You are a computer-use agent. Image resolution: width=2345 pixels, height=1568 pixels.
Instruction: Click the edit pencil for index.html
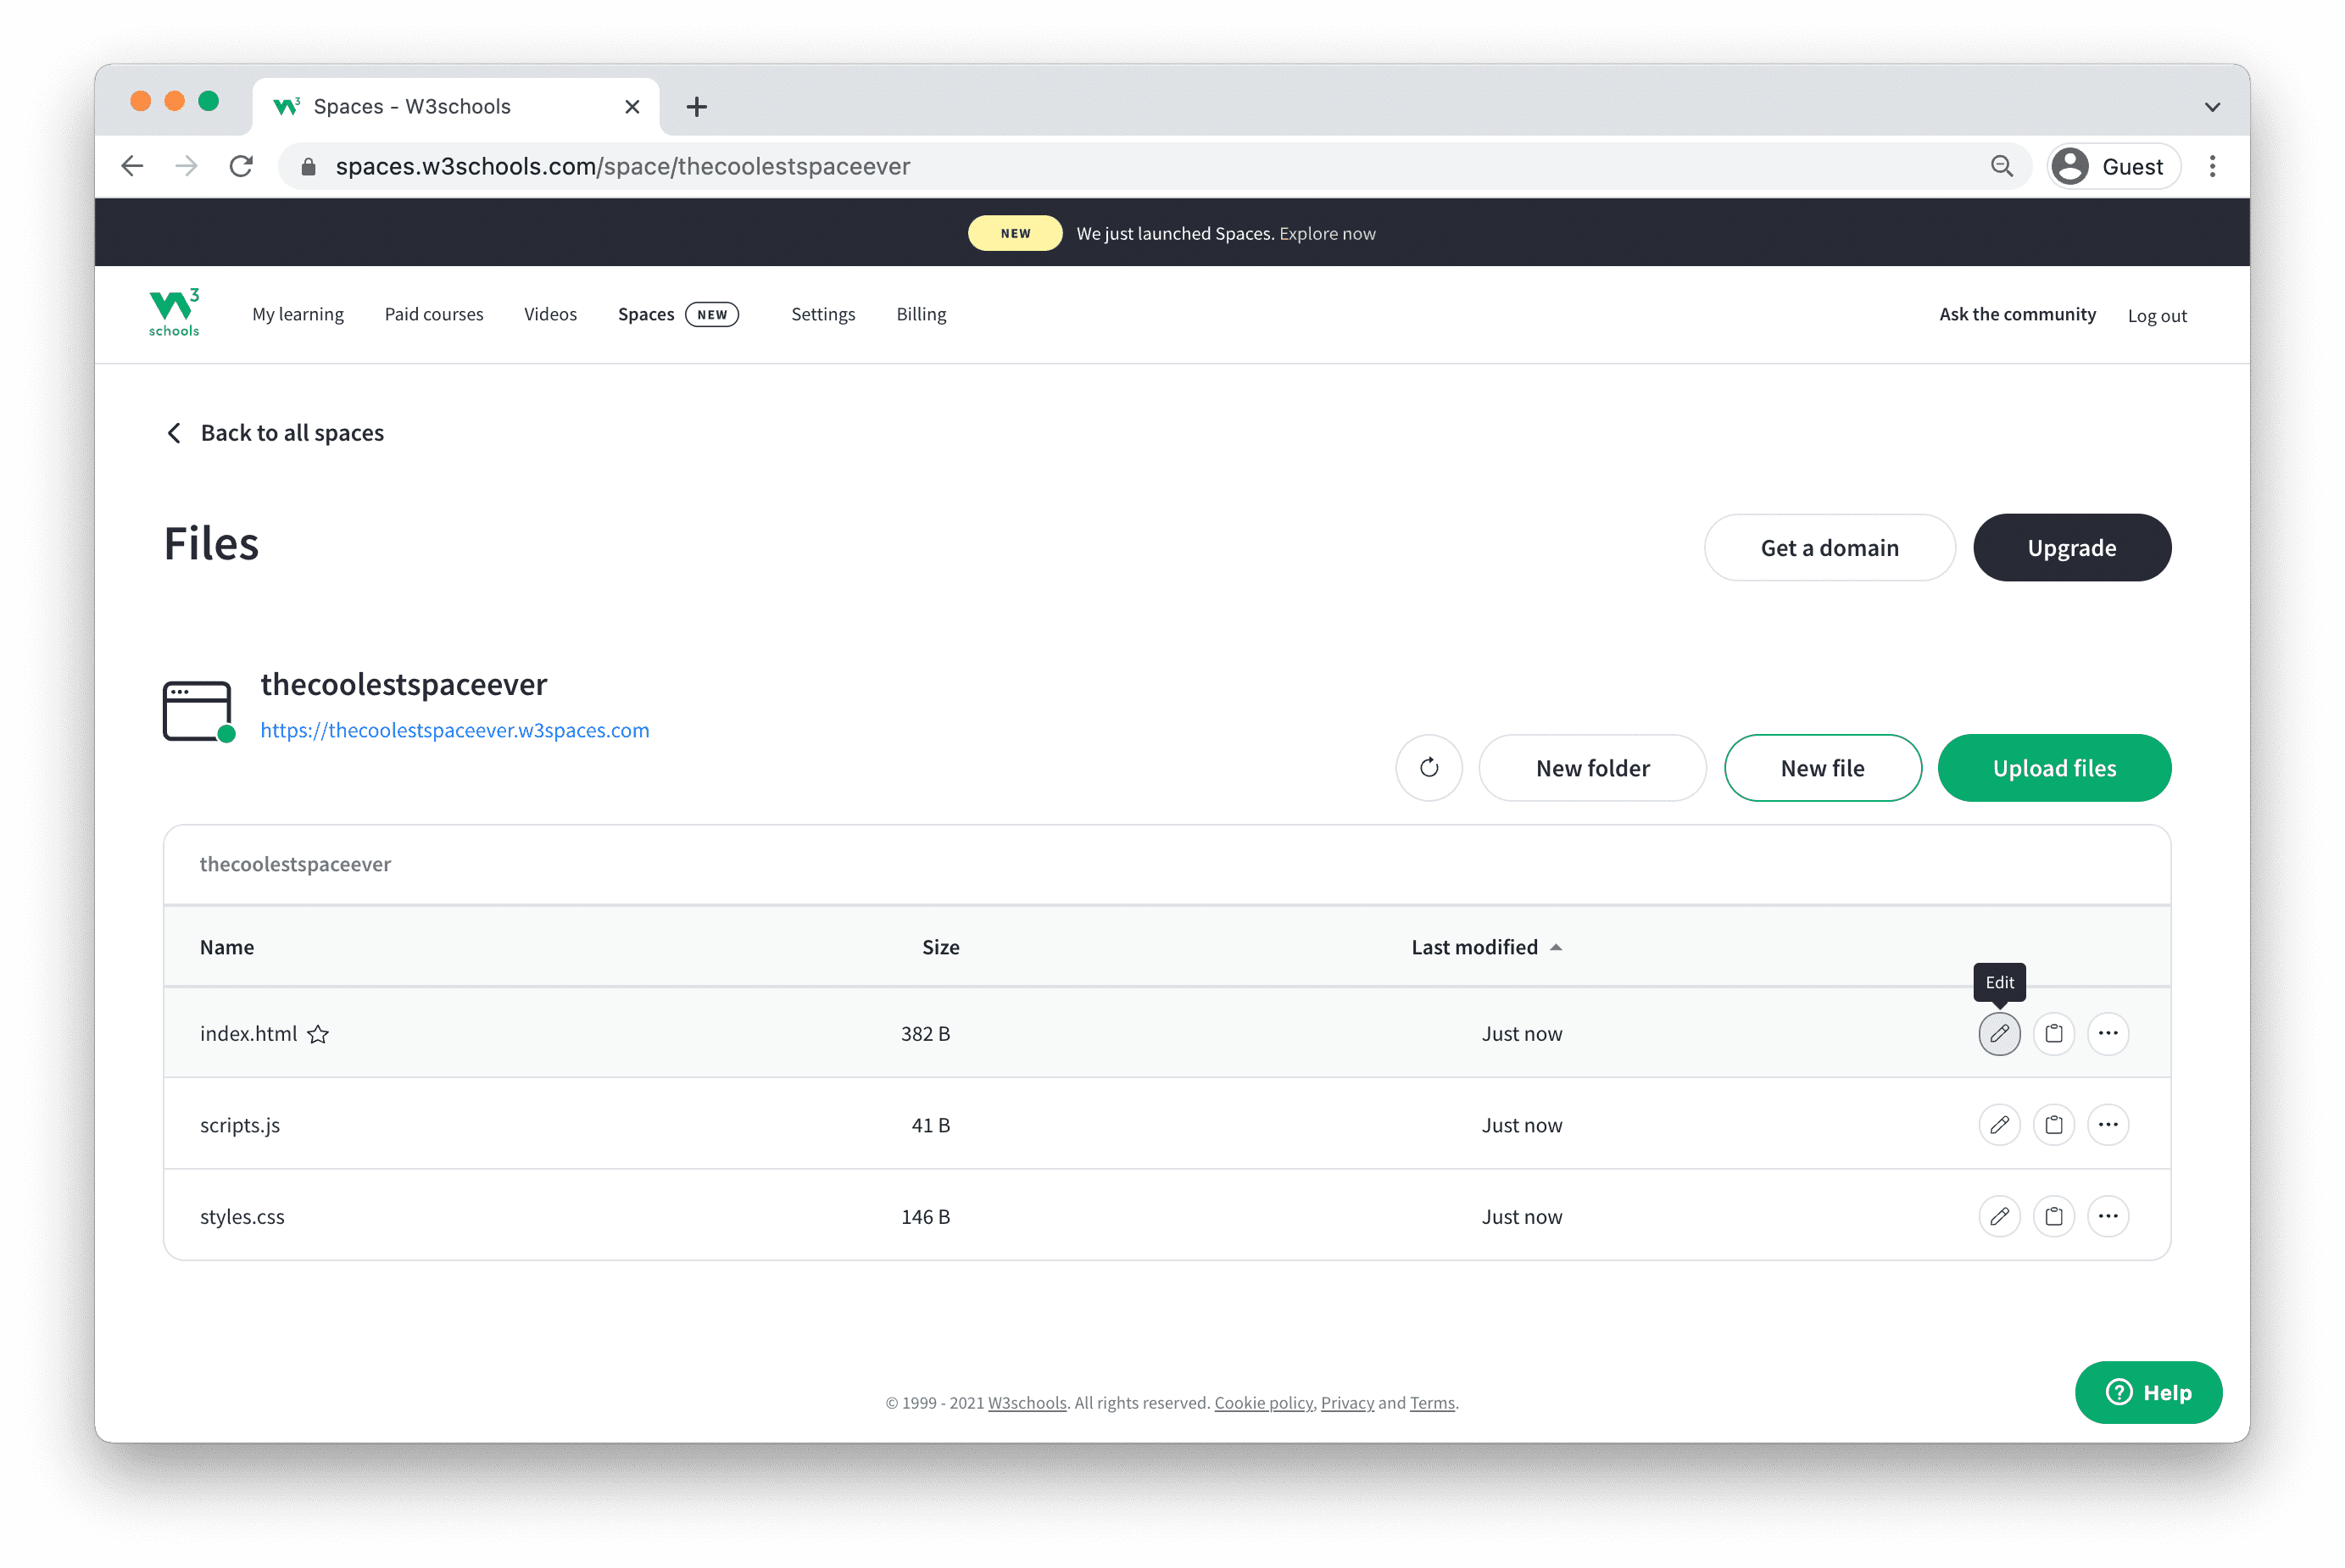(1998, 1033)
